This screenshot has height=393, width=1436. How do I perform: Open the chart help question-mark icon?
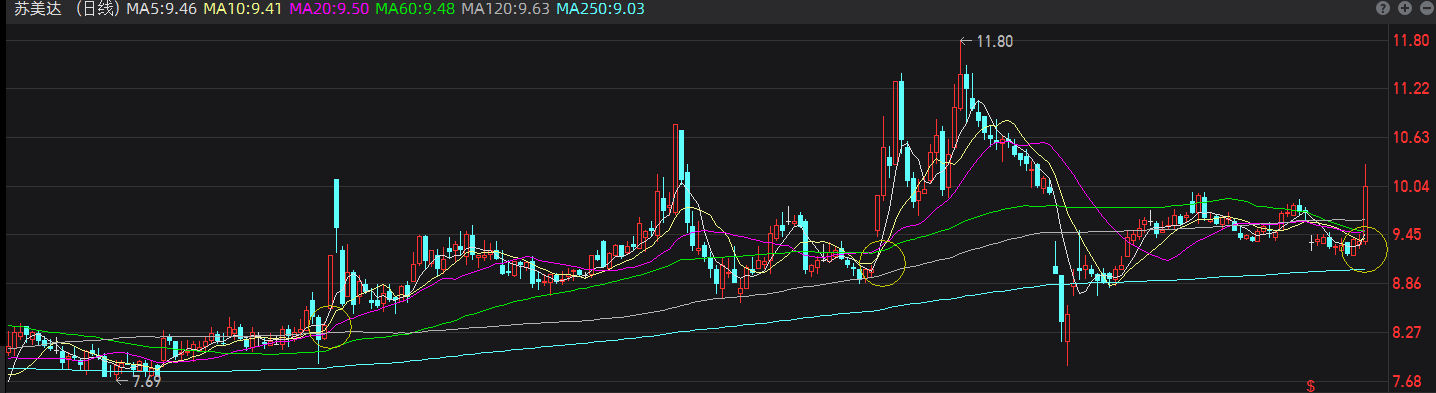click(x=1383, y=8)
